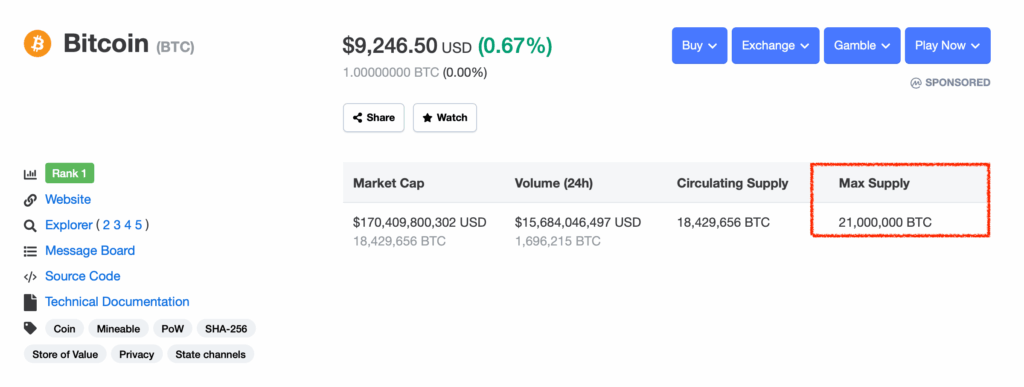
Task: Open the Website link
Action: 68,200
